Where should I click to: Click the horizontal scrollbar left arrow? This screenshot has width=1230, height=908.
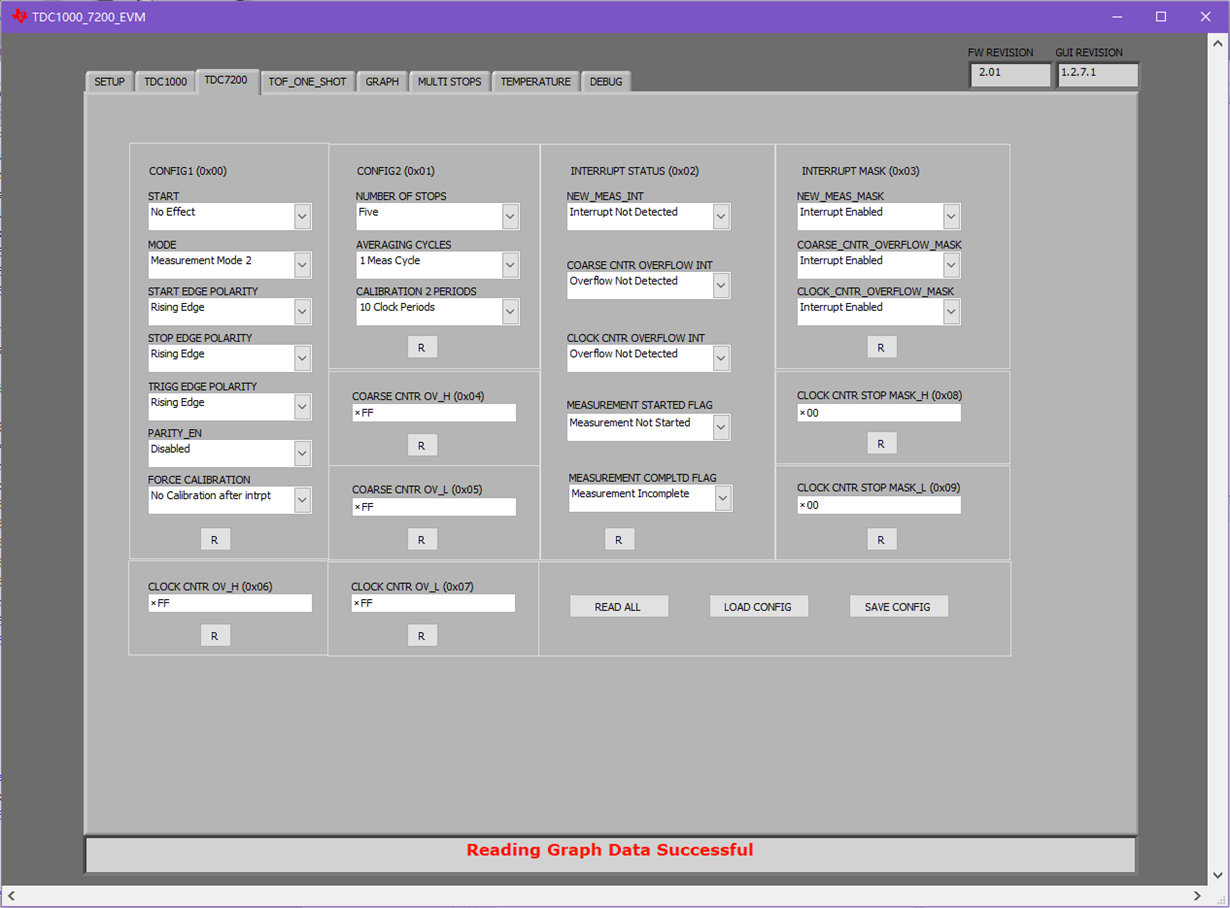pos(12,896)
